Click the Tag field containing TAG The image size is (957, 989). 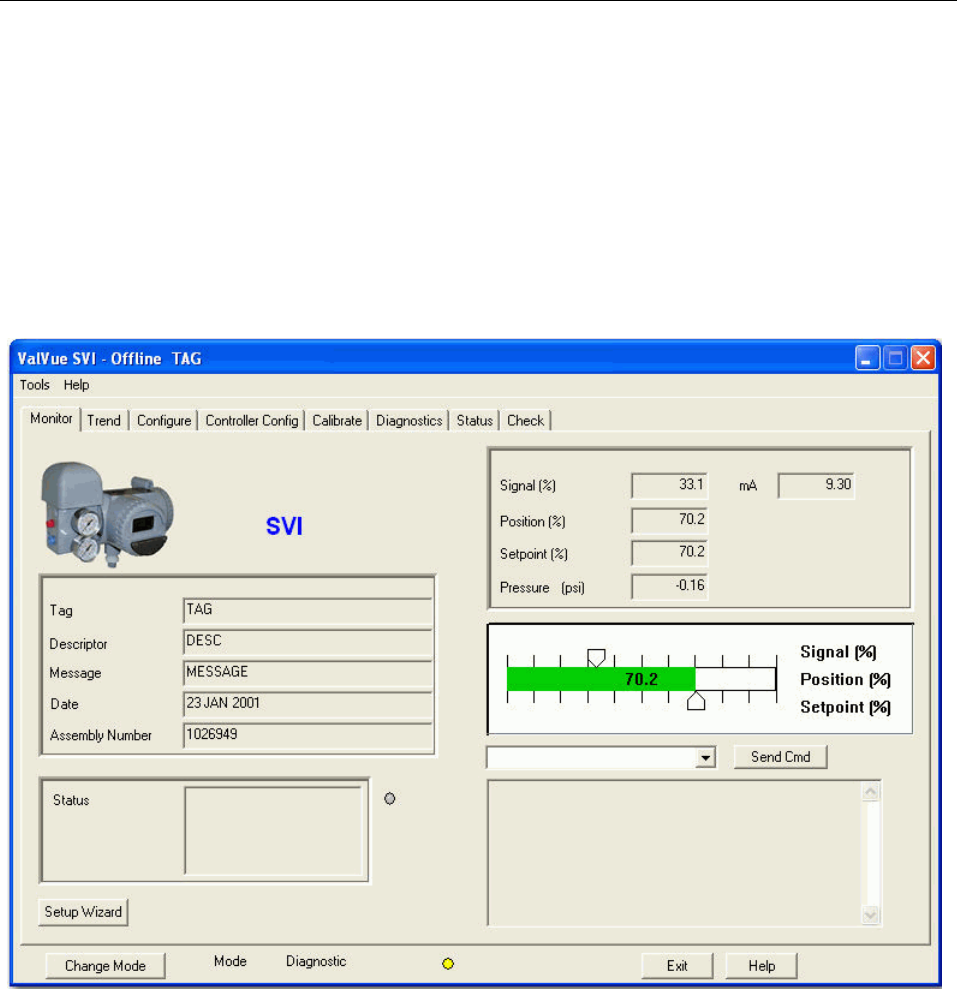pyautogui.click(x=308, y=611)
